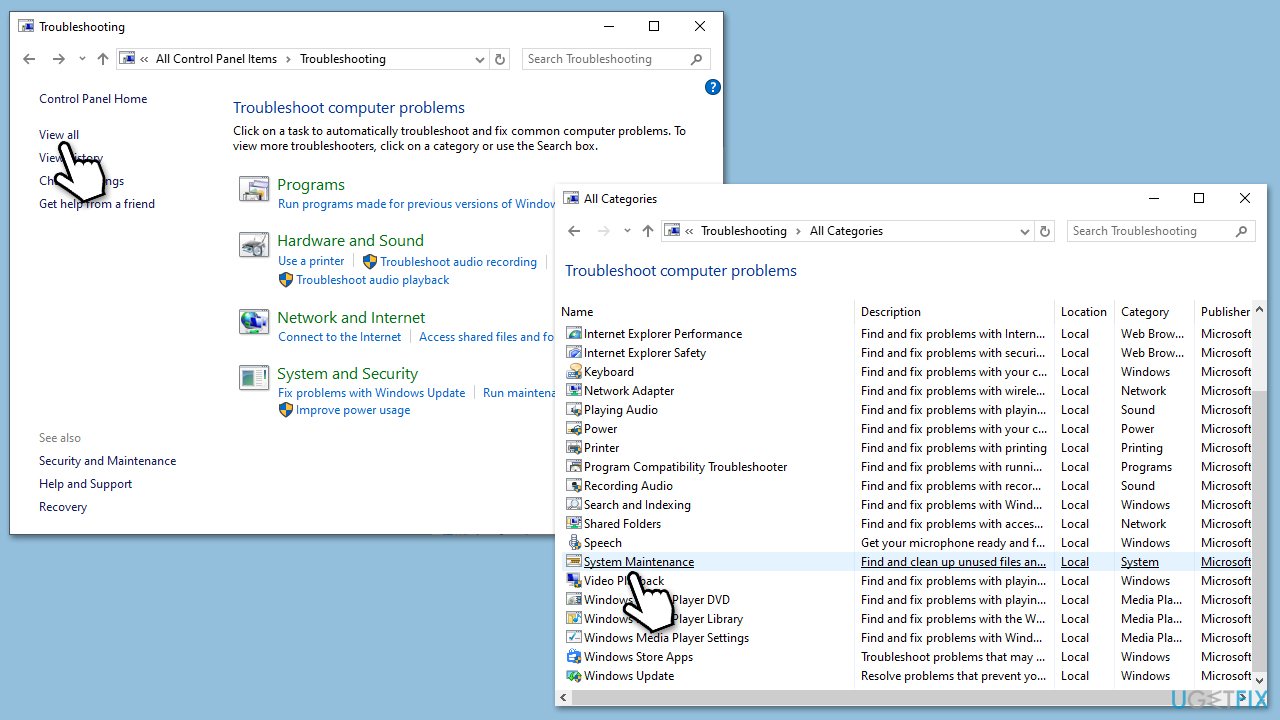The image size is (1280, 720).
Task: Select the Shared Folders troubleshooter icon
Action: click(x=573, y=524)
